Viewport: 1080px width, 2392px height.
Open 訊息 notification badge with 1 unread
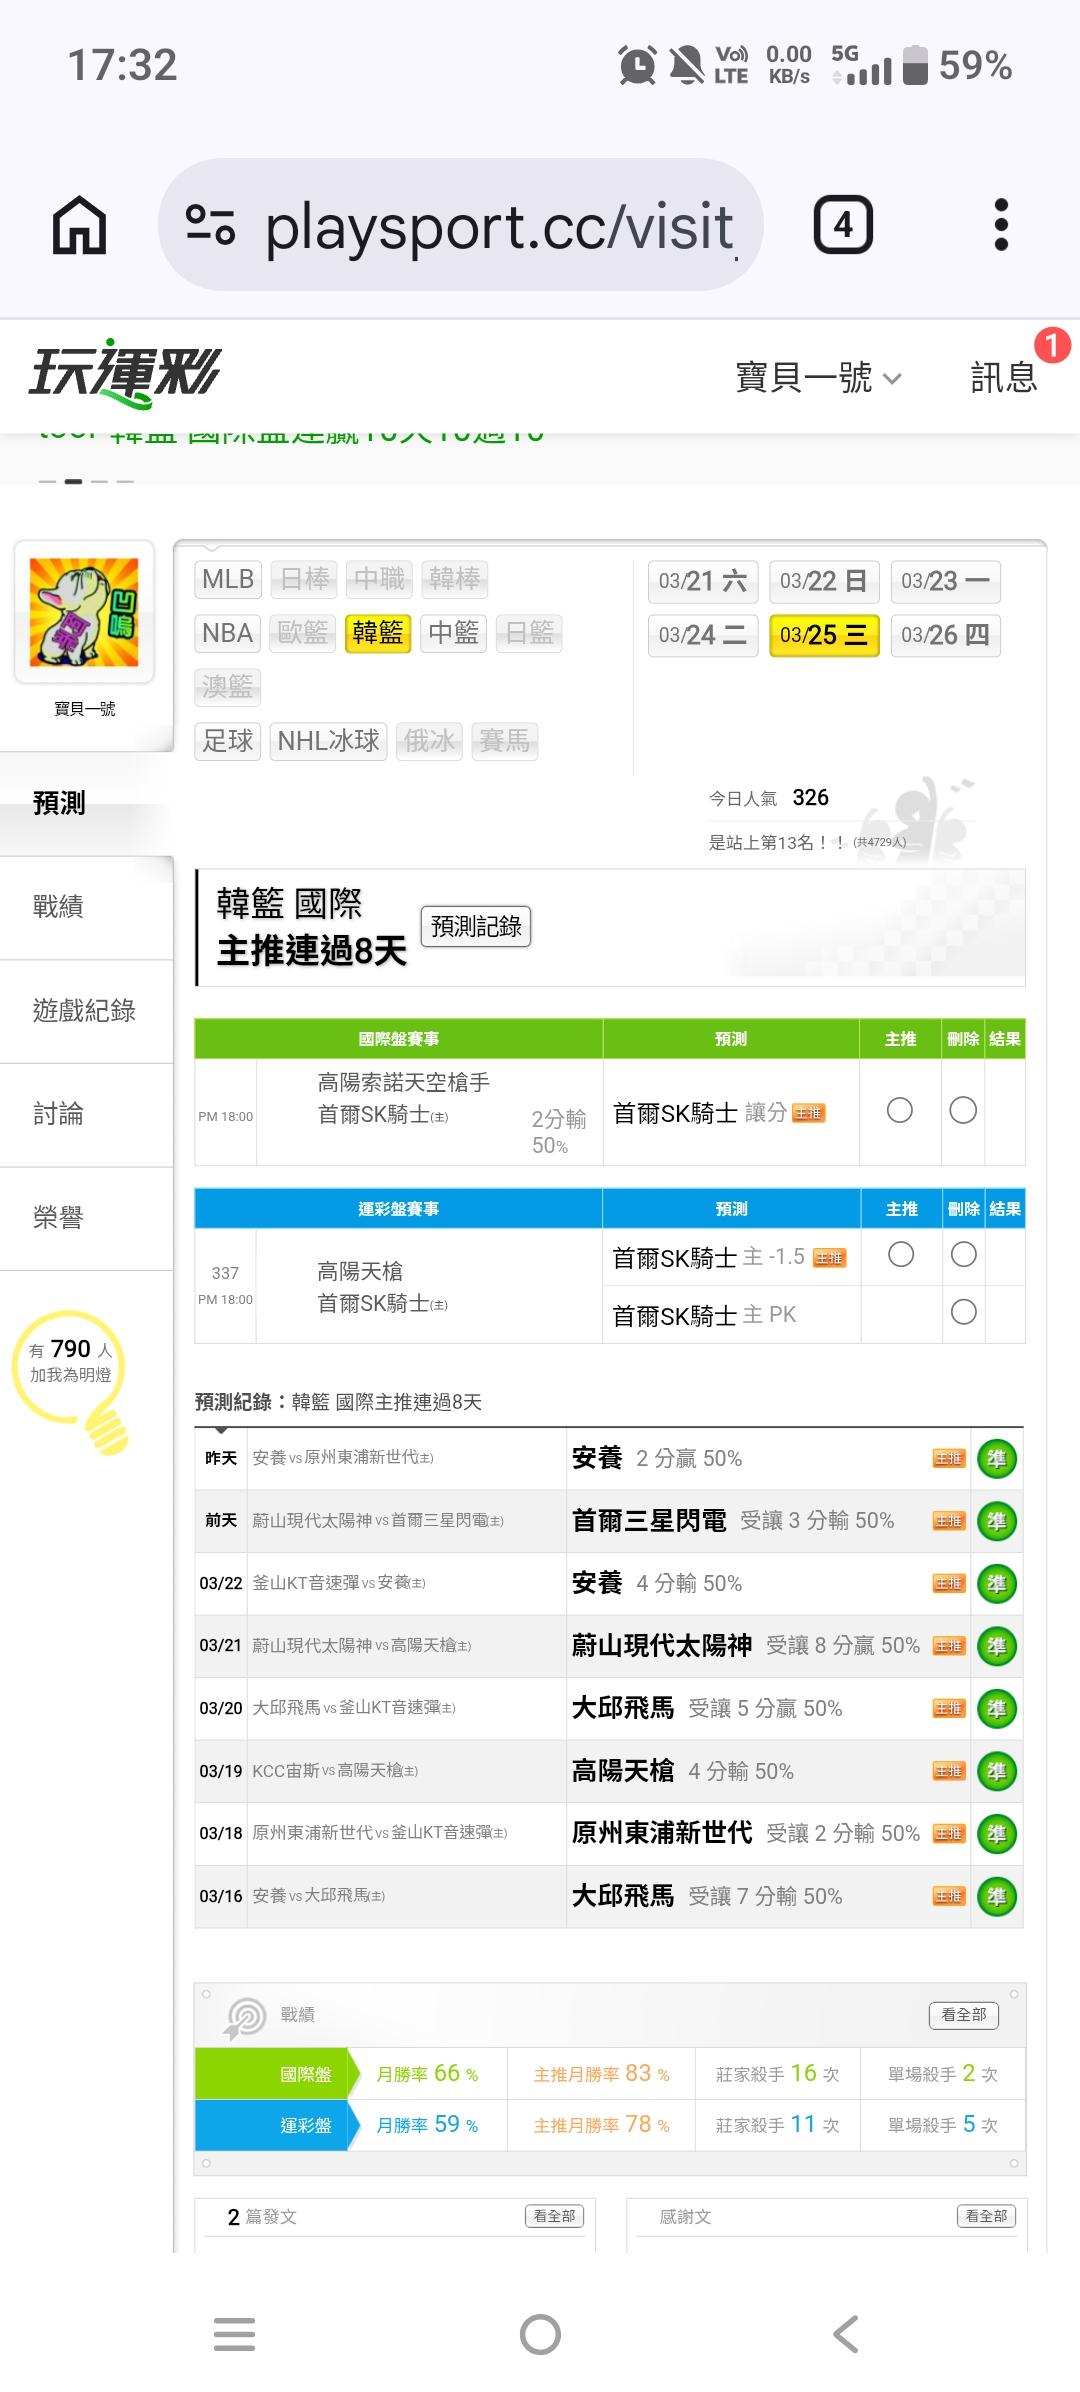(1051, 346)
